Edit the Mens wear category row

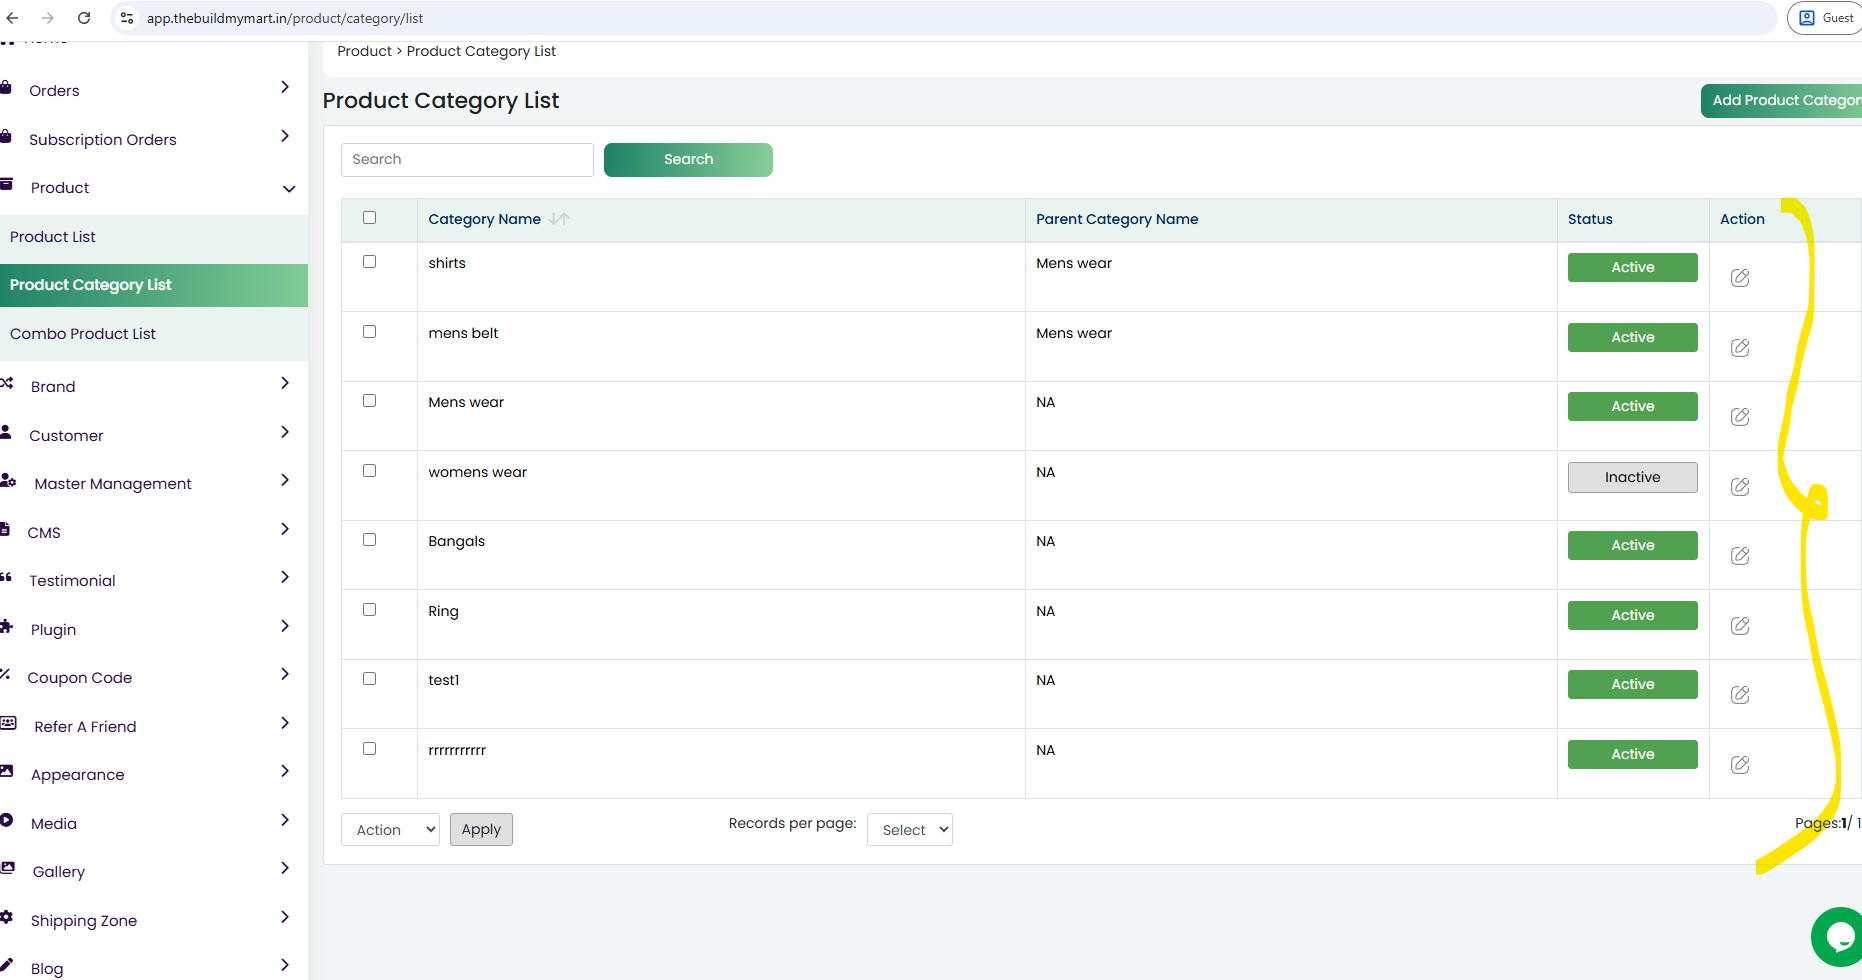[1740, 417]
